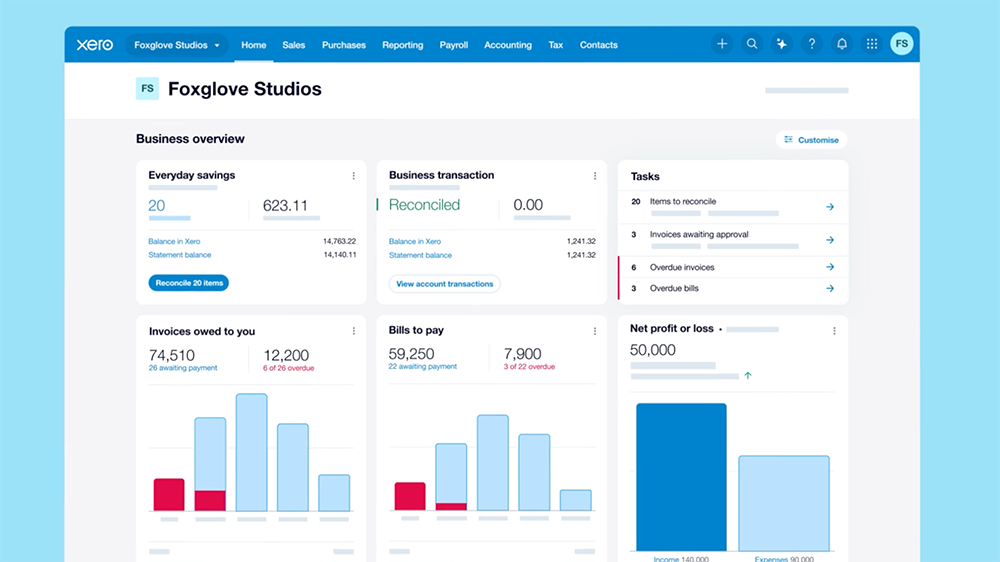Click Balance in Xero under Business transaction
1000x562 pixels.
tap(415, 241)
